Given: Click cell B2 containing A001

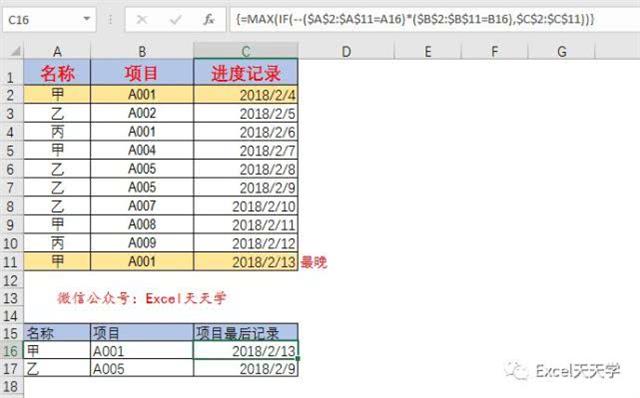Looking at the screenshot, I should [142, 95].
